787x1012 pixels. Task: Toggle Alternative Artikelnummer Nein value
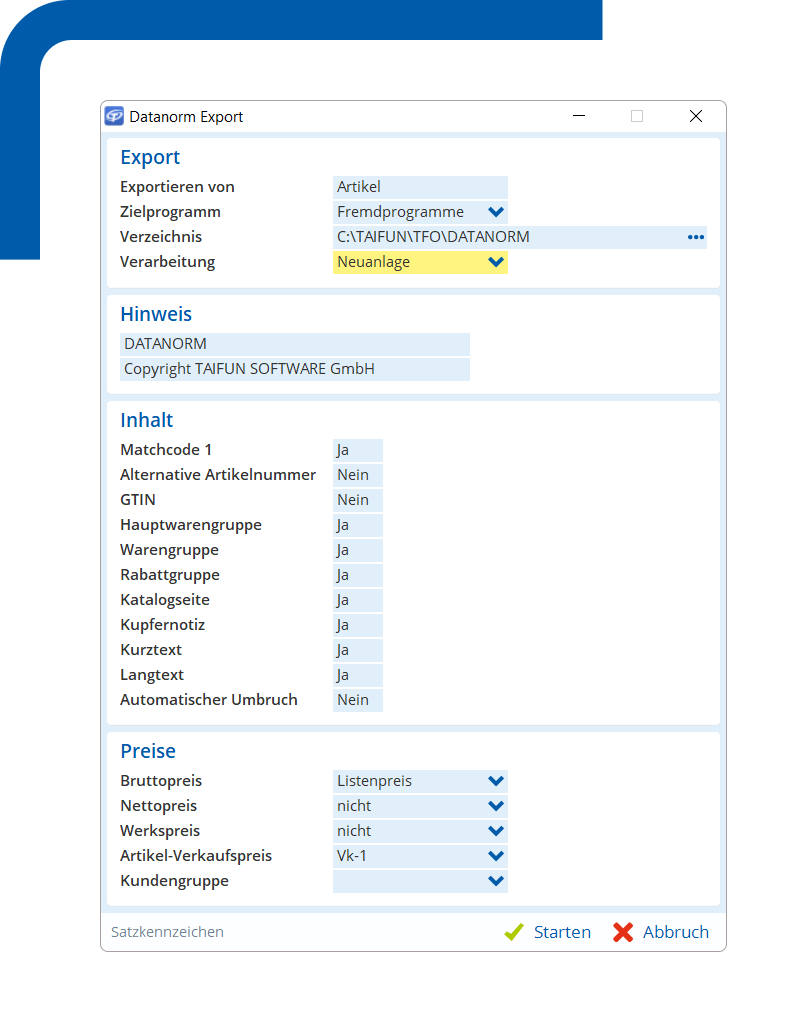click(357, 475)
